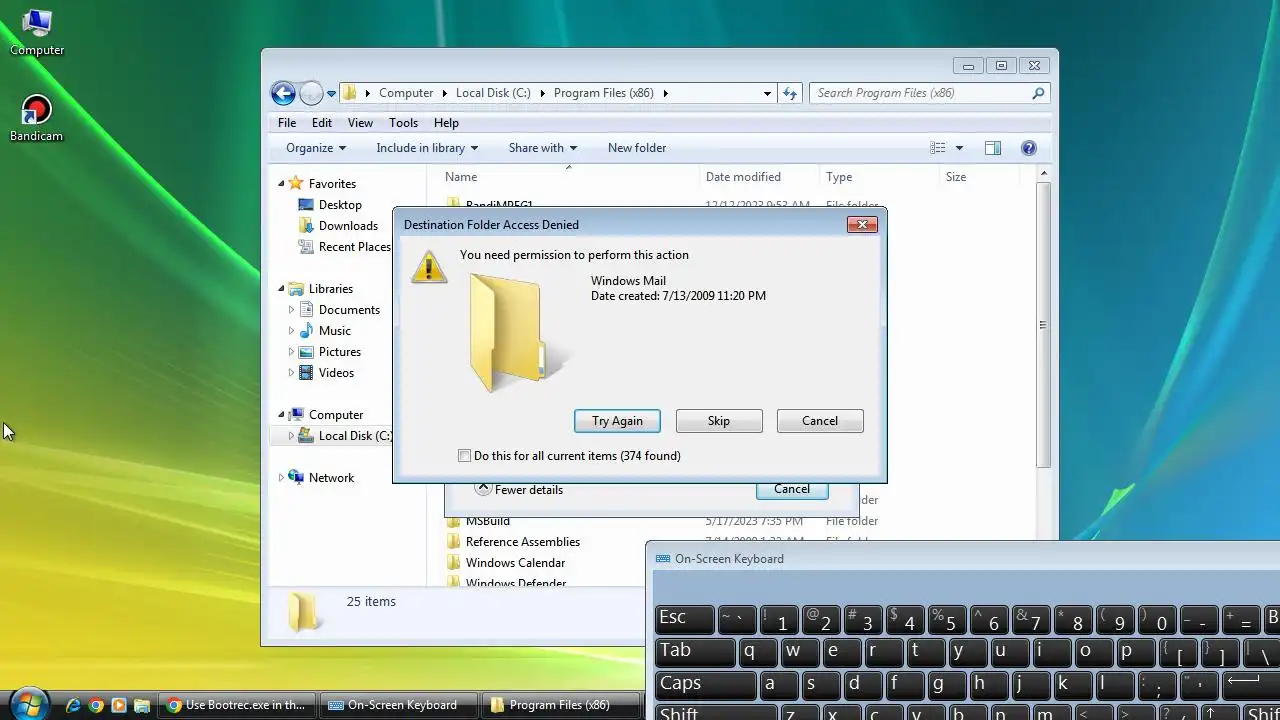Launch Windows Media Player from quick launch
This screenshot has height=720, width=1280.
coord(119,705)
